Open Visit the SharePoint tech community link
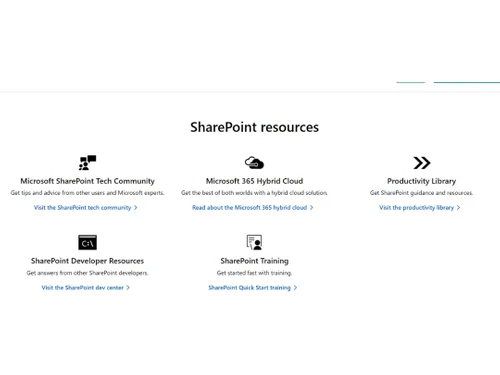This screenshot has height=375, width=500. coord(82,208)
